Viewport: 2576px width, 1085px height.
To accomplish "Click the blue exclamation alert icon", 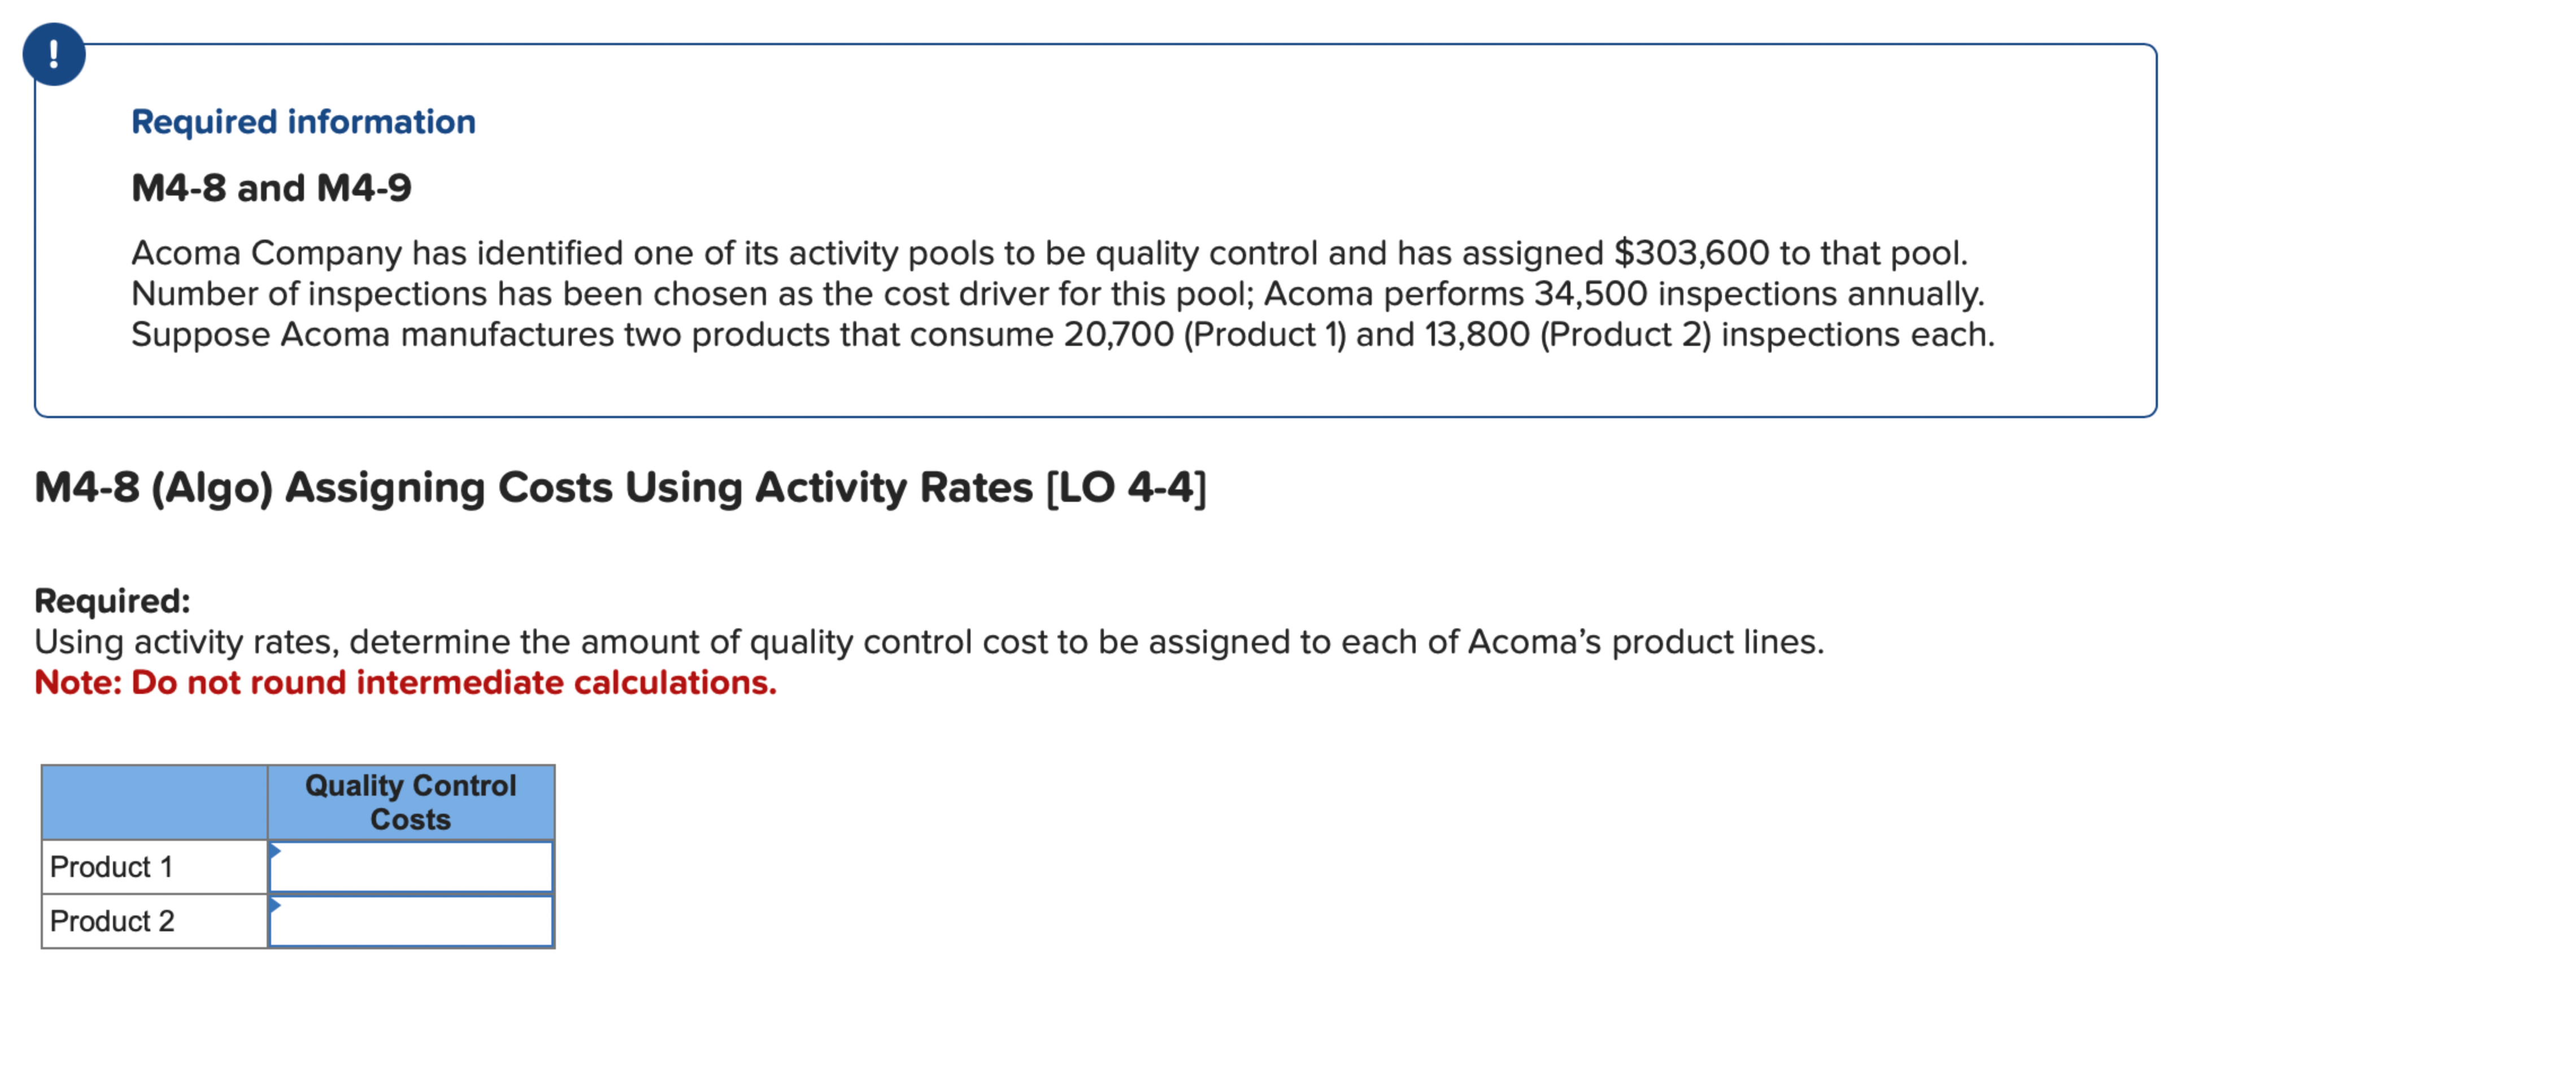I will click(55, 55).
